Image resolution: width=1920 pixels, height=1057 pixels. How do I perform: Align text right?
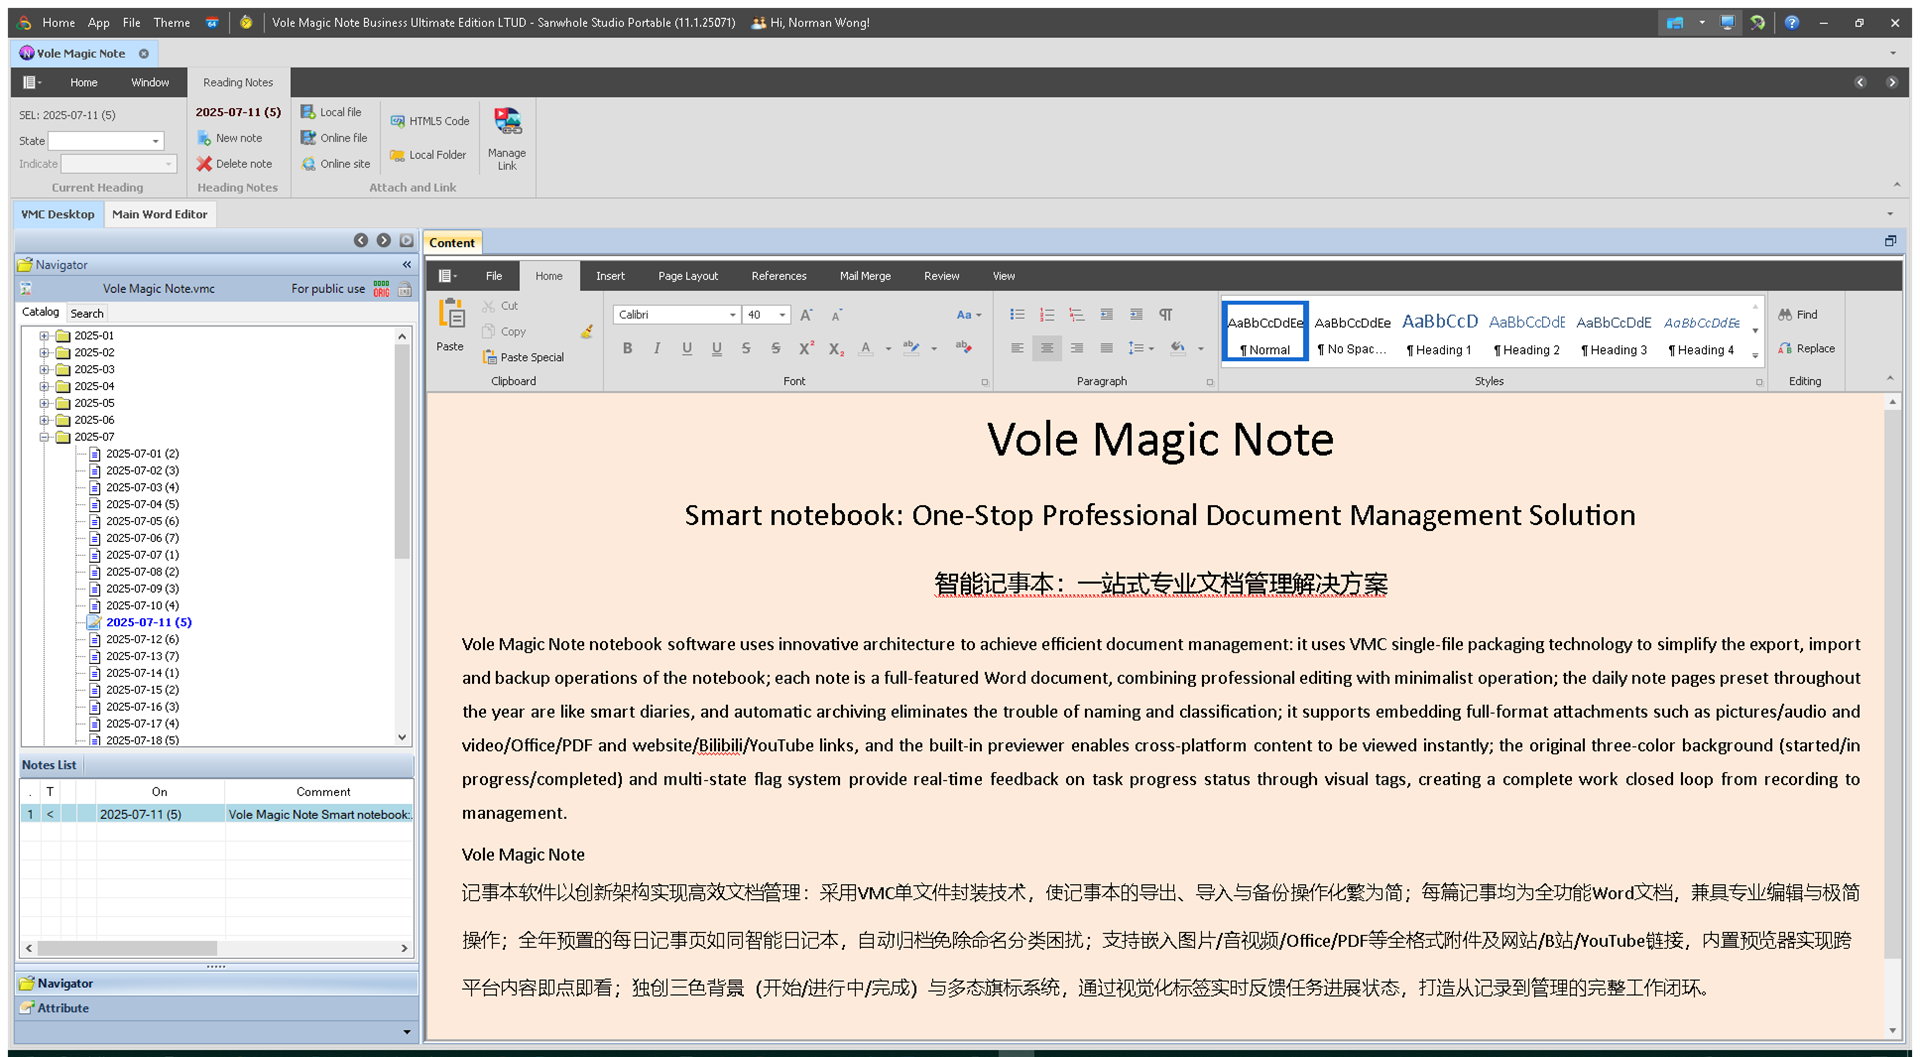[x=1077, y=348]
